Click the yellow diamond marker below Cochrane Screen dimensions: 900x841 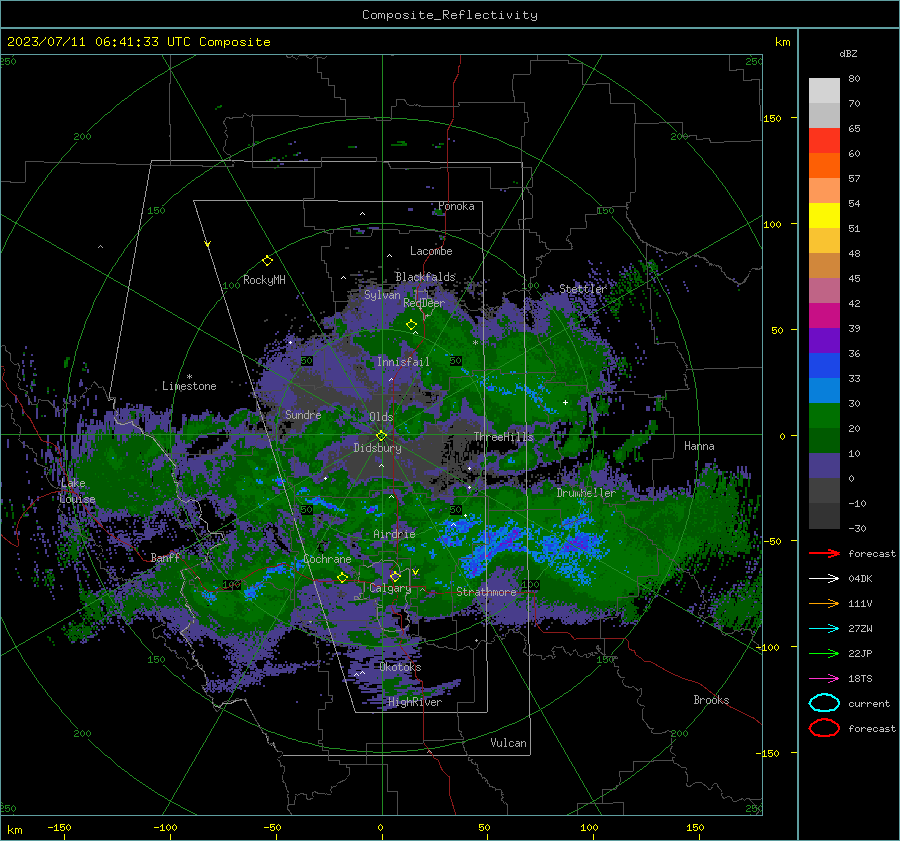pyautogui.click(x=343, y=577)
